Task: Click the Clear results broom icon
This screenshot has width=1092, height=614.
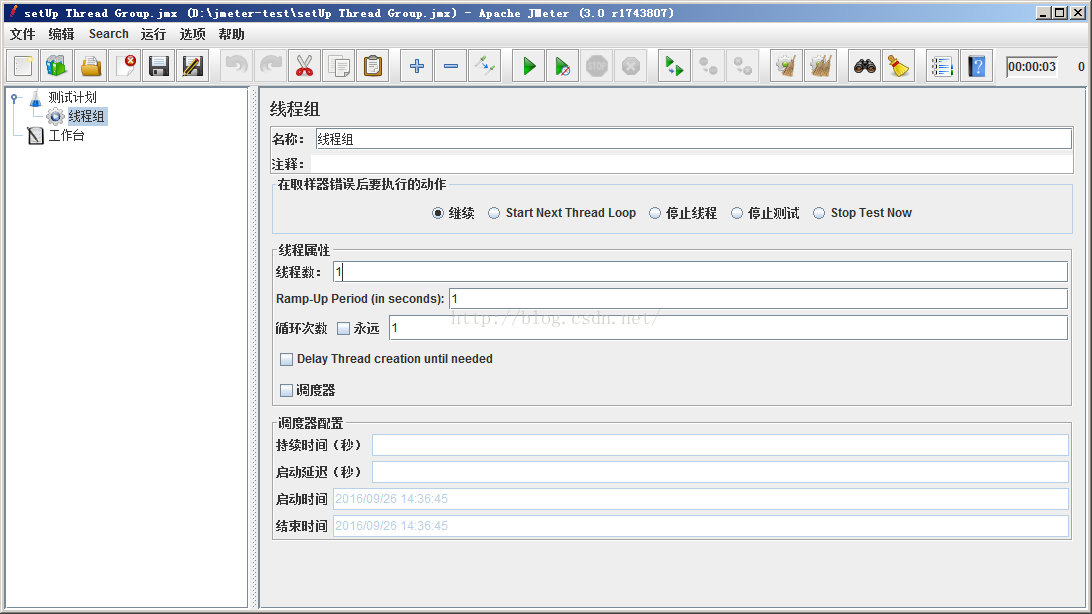Action: coord(786,66)
